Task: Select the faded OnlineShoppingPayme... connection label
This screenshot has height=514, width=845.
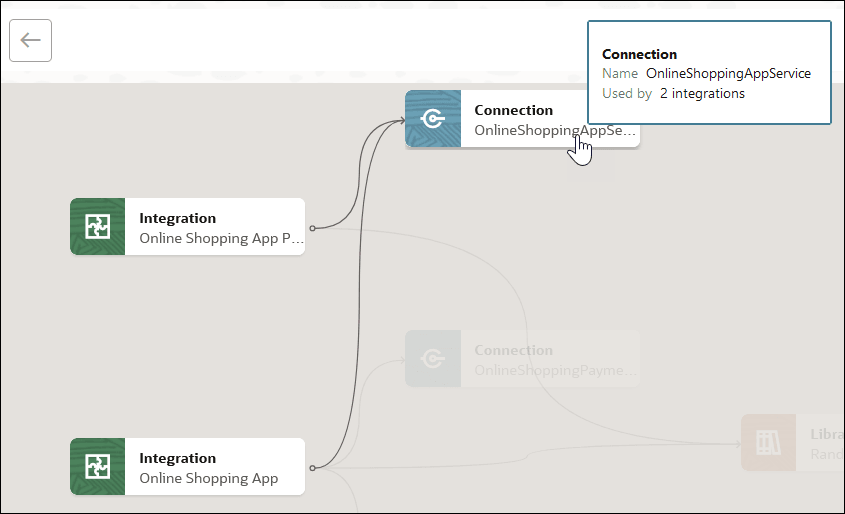Action: click(x=555, y=370)
